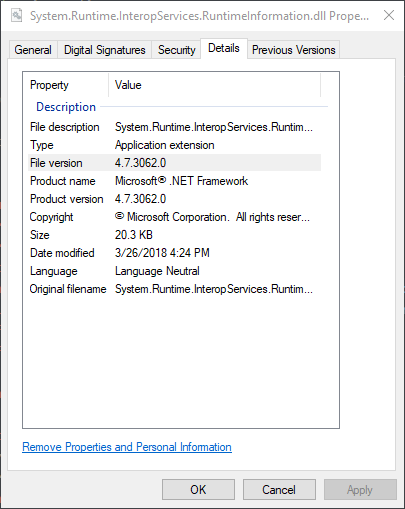
Task: Close the Properties dialog window
Action: point(389,15)
